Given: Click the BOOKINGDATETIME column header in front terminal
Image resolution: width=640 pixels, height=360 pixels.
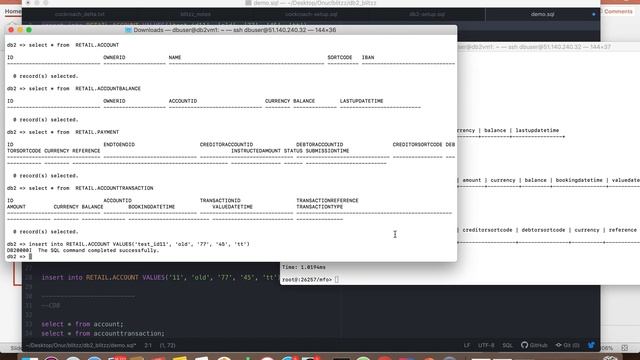Looking at the screenshot, I should click(x=151, y=207).
